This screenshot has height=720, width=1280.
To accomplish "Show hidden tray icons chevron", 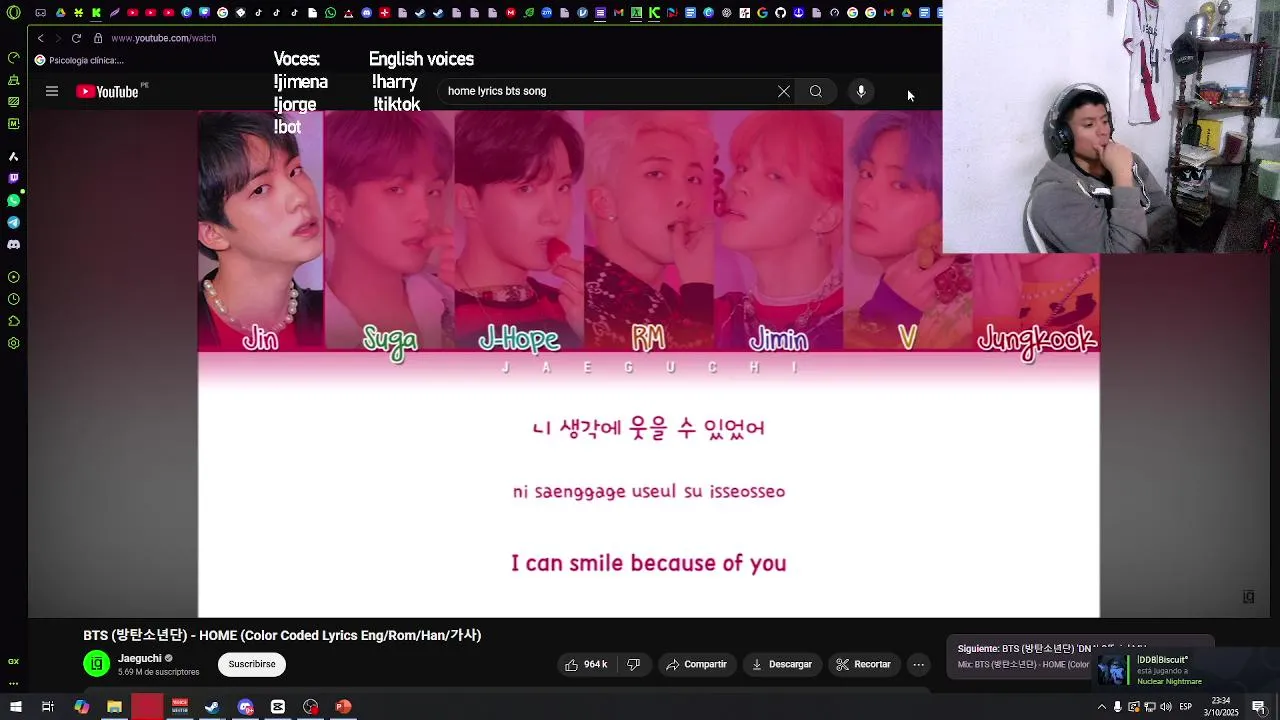I will 1102,707.
